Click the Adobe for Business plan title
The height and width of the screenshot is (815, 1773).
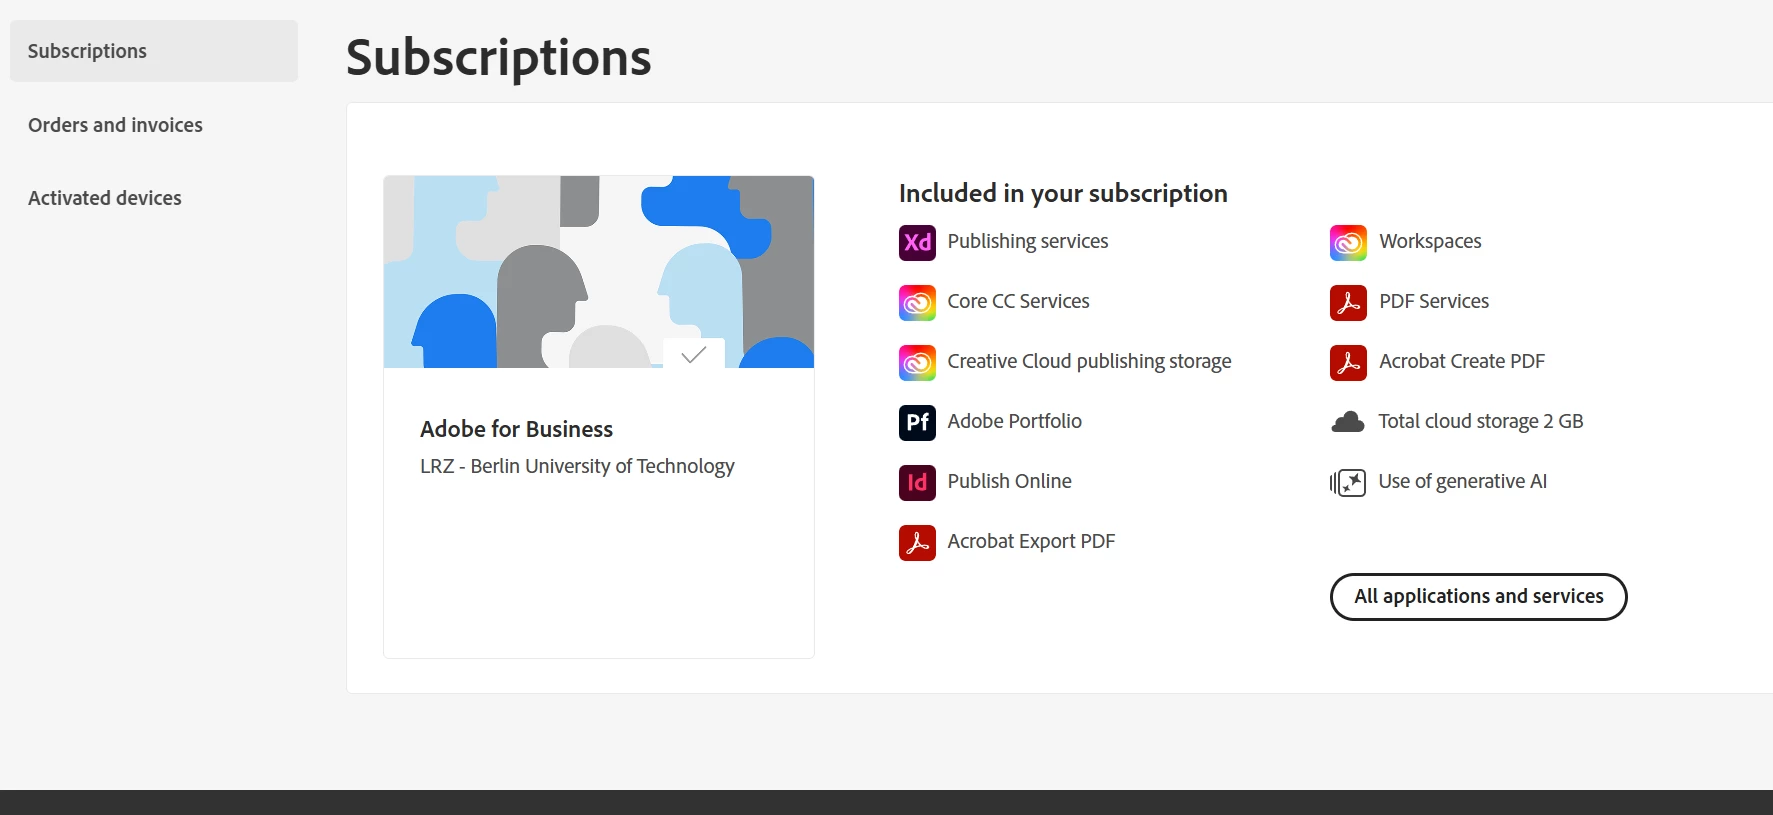[516, 429]
